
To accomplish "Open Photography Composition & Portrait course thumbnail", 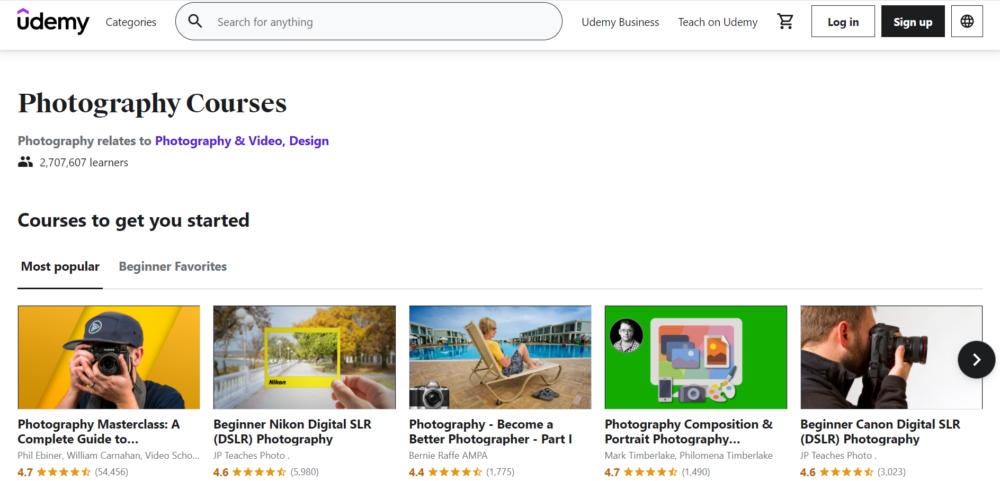I will 696,357.
